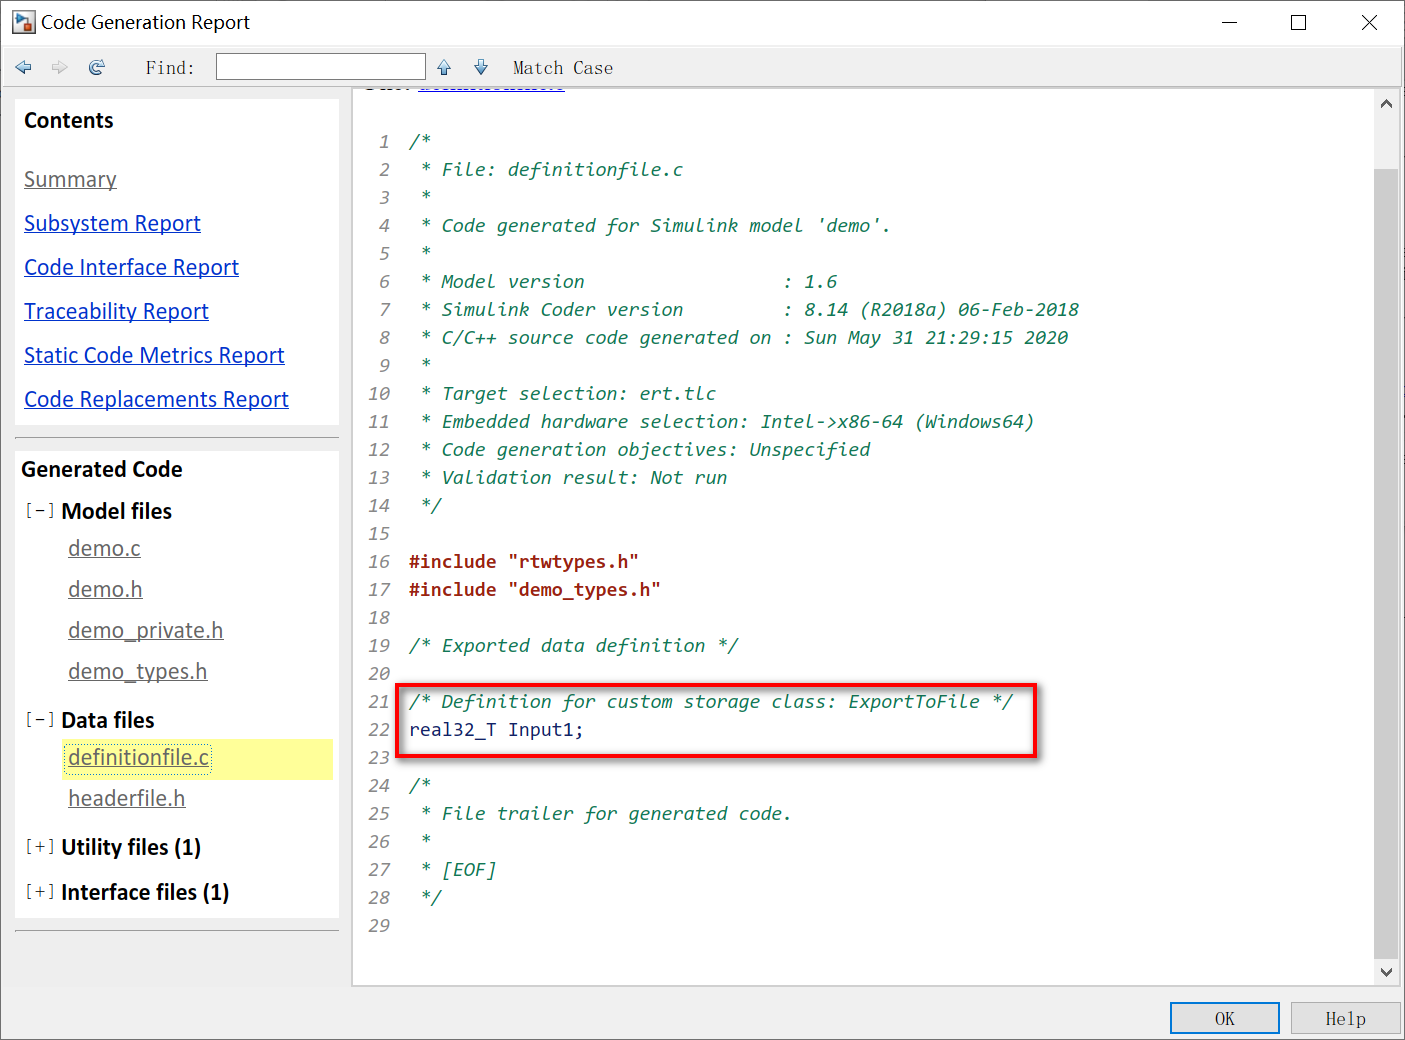Image resolution: width=1405 pixels, height=1040 pixels.
Task: View the demo.h header file
Action: (x=105, y=590)
